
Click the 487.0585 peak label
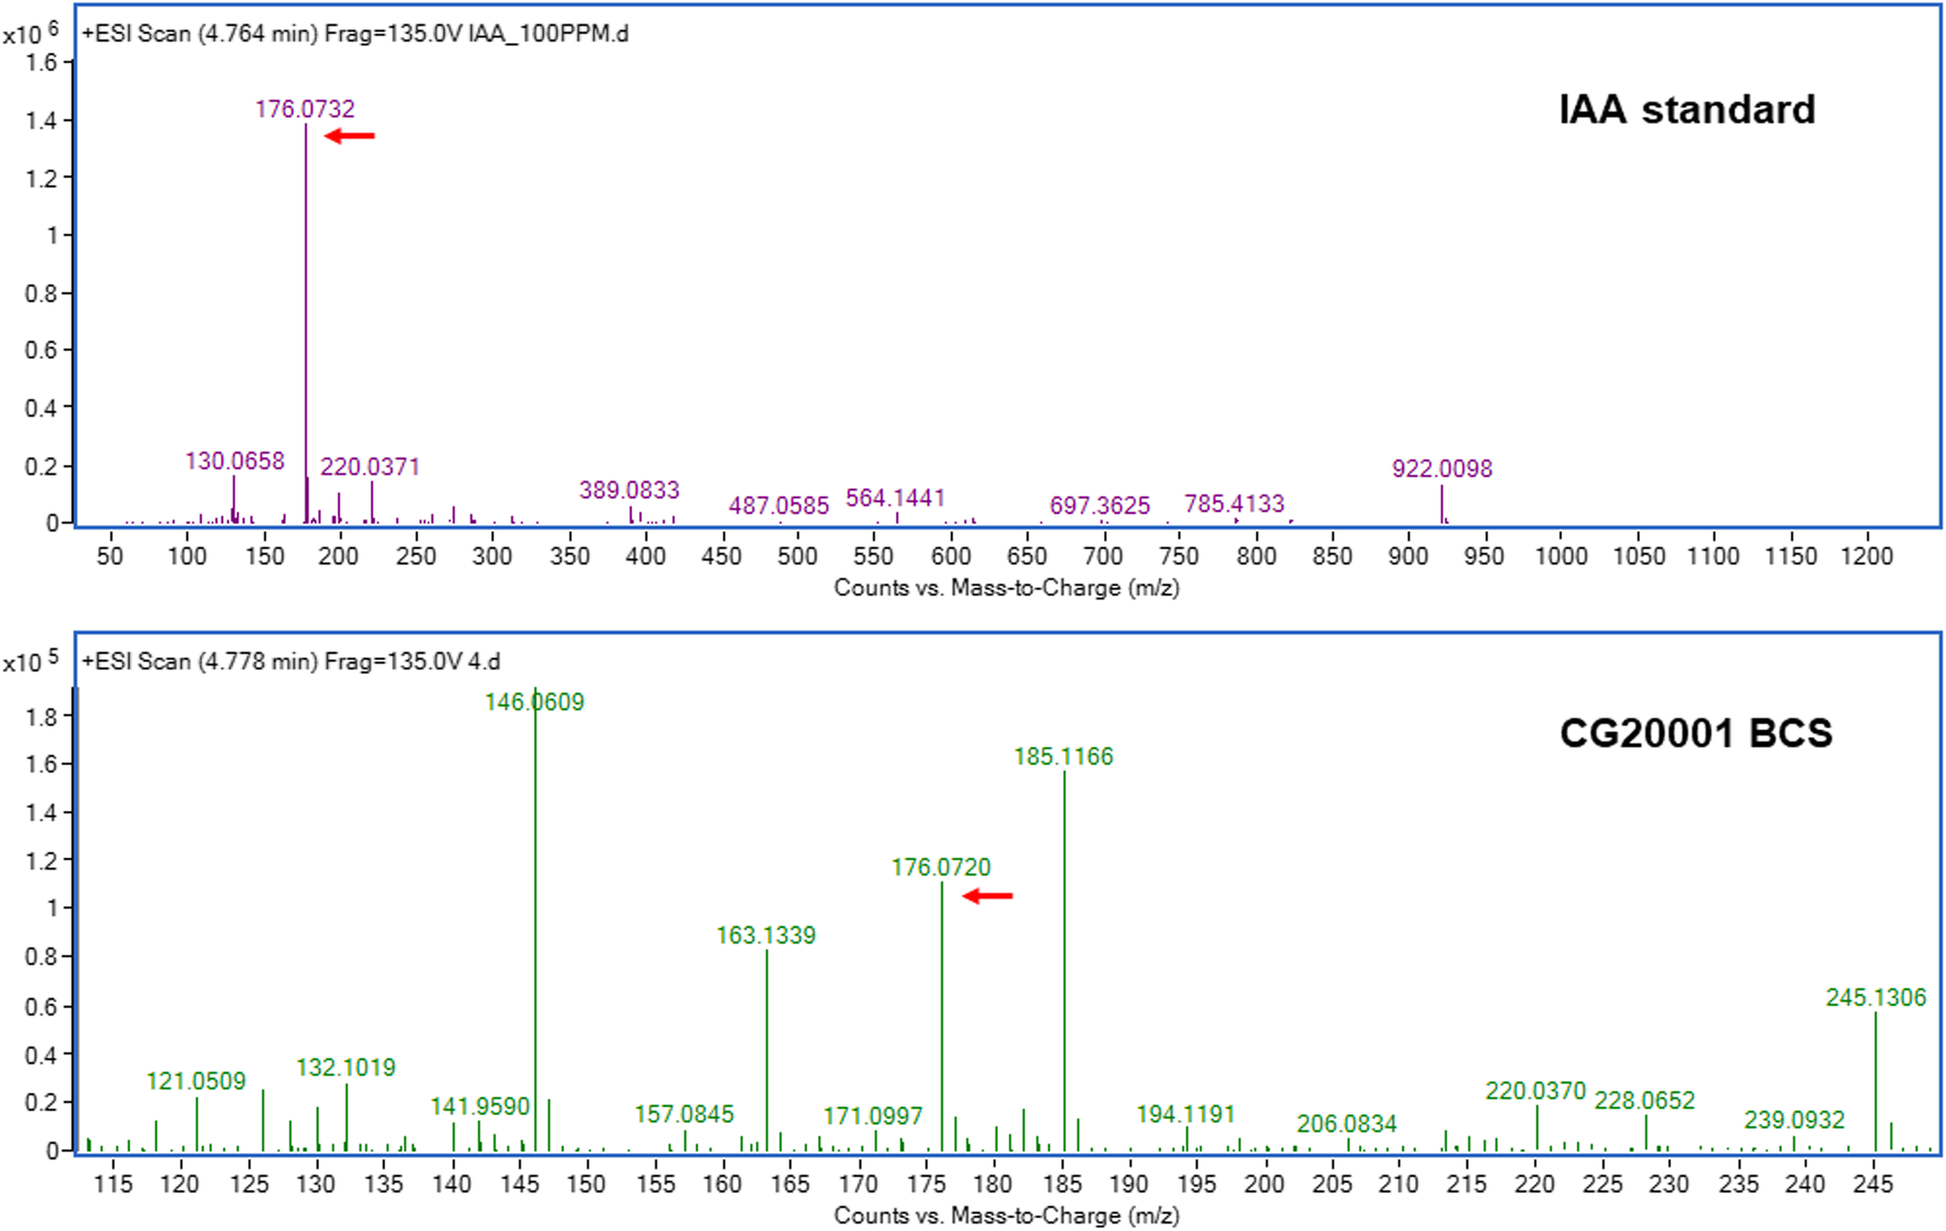[779, 506]
